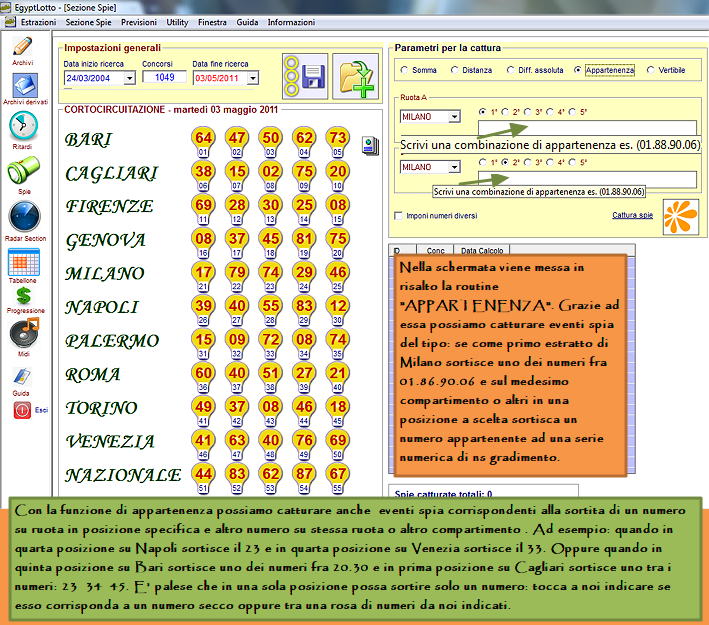Screen dimensions: 709x625
Task: Open Data inizio ricerca date dropdown
Action: [130, 78]
